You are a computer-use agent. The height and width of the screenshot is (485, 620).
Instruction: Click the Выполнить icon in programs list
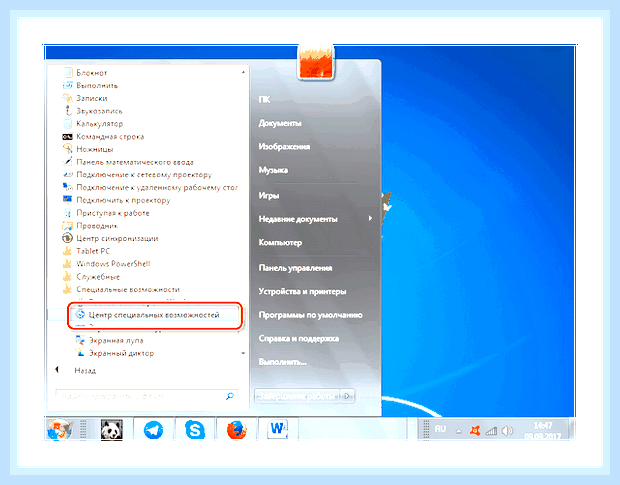click(x=68, y=85)
